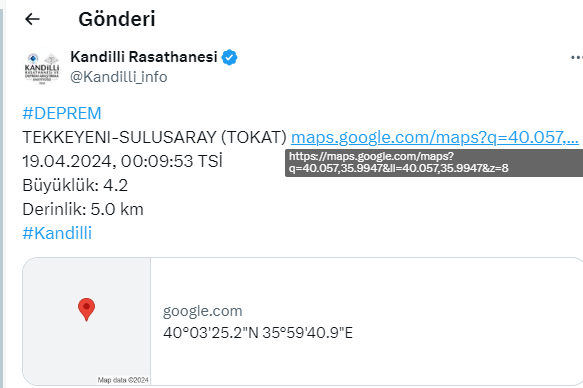Open Kandilli Rasathanesi display name
Screen dimensions: 583x388
(144, 57)
